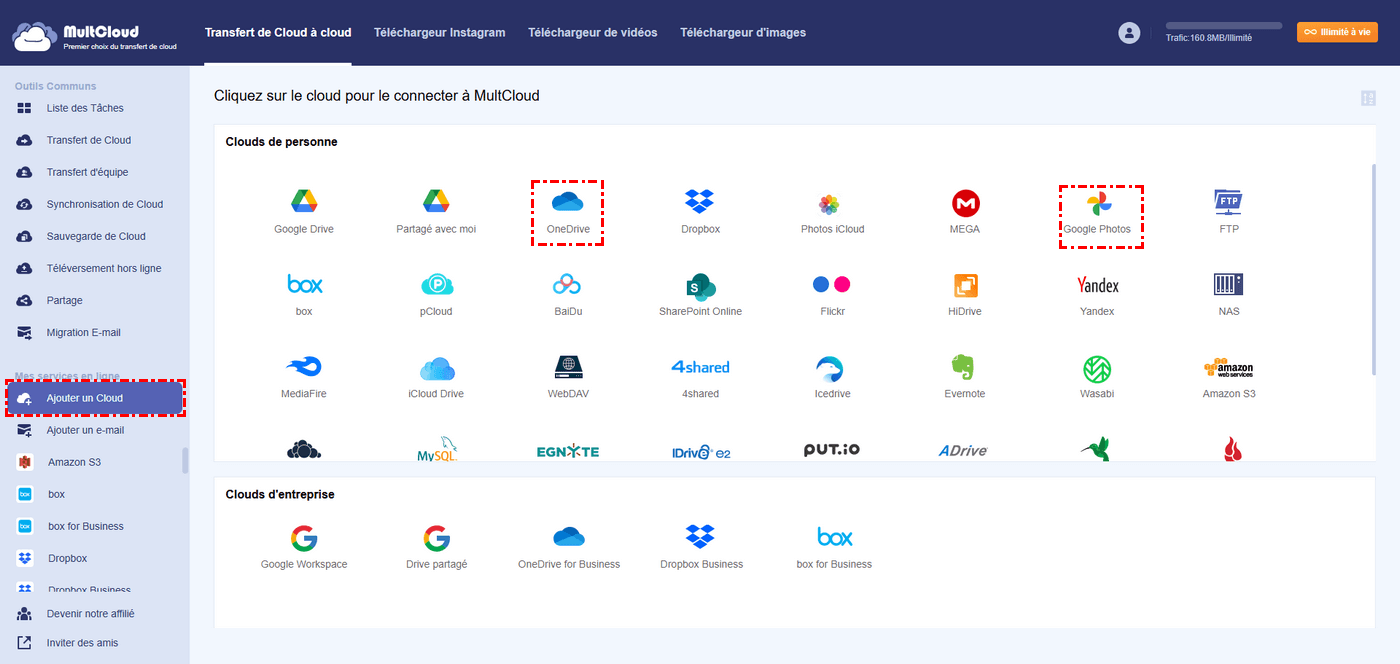
Task: Click the MultCloud logo
Action: [x=95, y=37]
